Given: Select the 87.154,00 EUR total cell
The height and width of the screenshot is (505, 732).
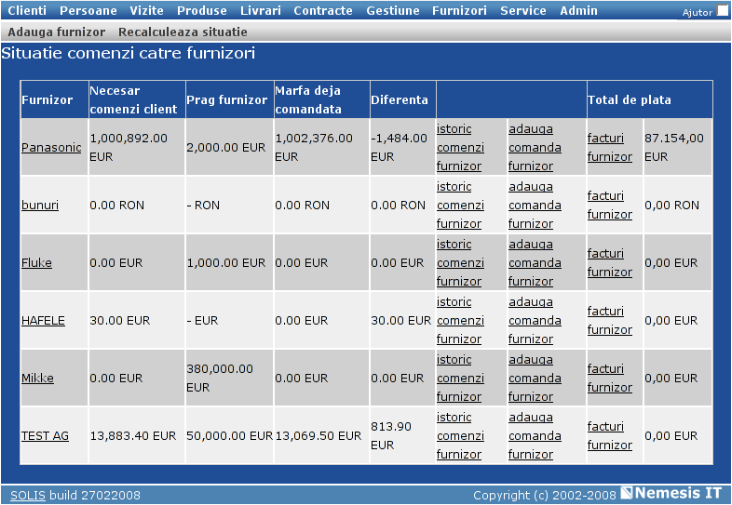Looking at the screenshot, I should [677, 147].
